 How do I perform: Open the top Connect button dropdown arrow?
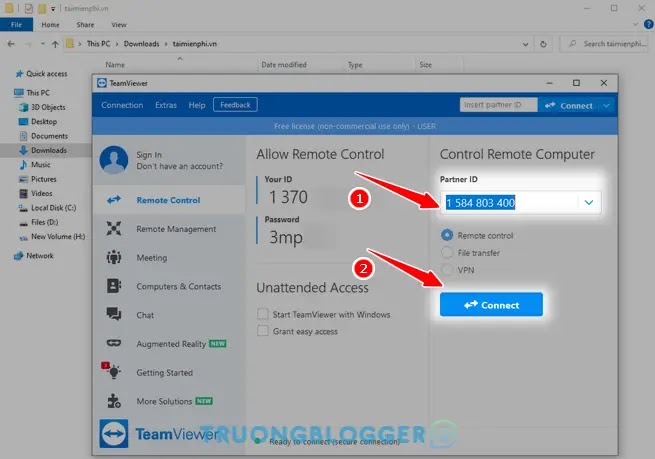(606, 105)
